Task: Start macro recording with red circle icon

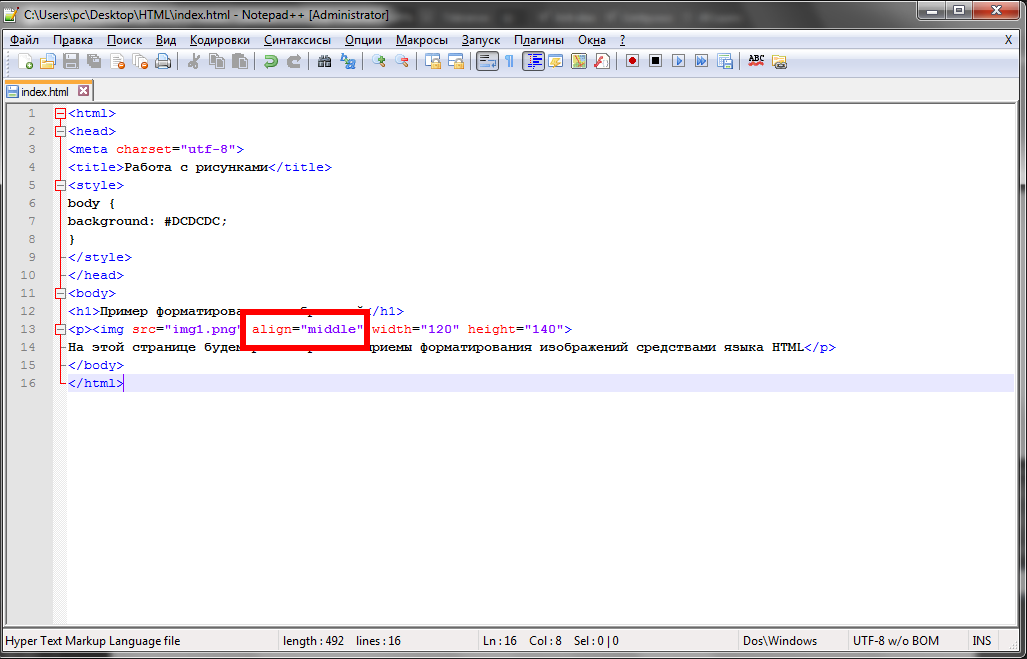Action: click(x=632, y=62)
